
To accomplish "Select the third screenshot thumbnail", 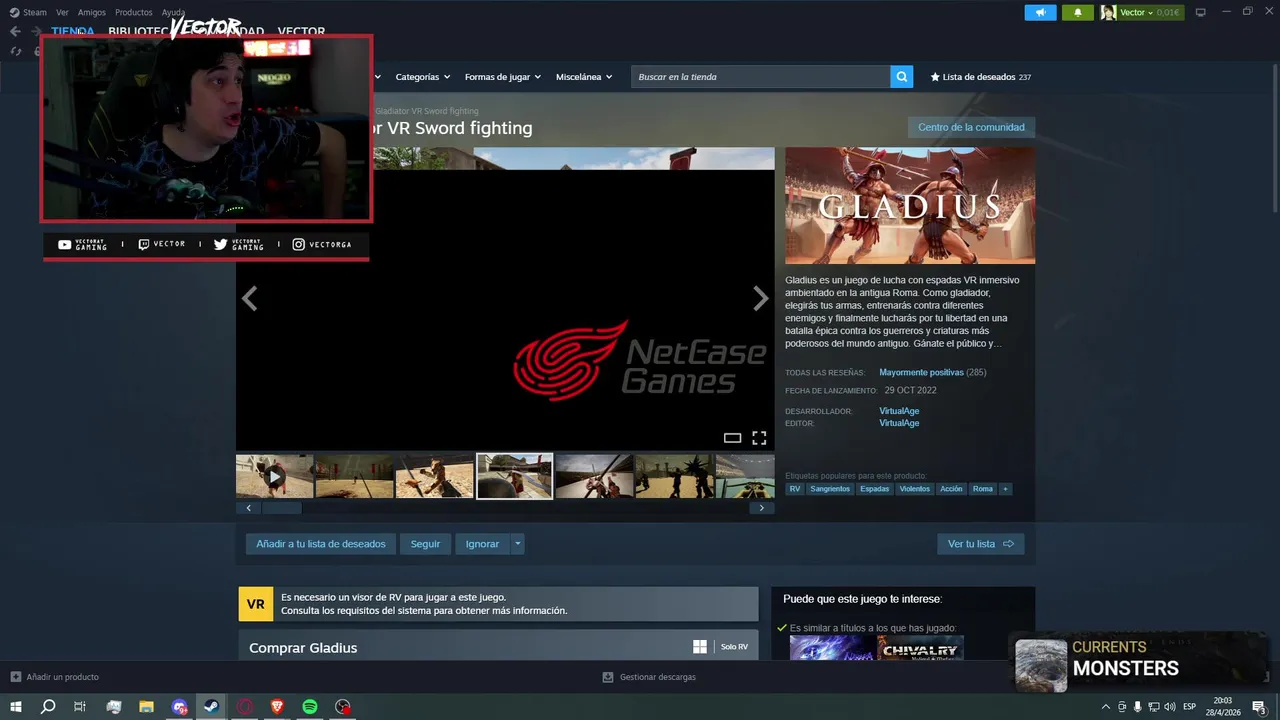I will pyautogui.click(x=434, y=476).
